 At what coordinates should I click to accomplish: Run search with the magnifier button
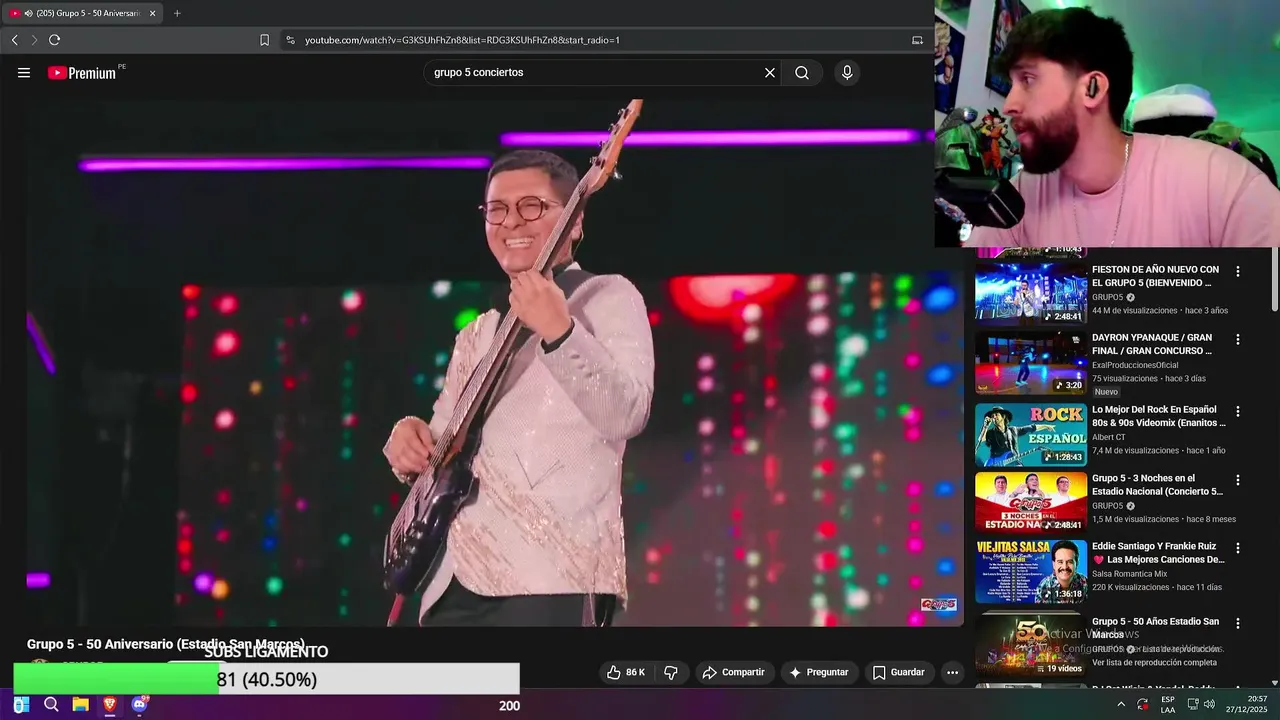click(x=802, y=73)
